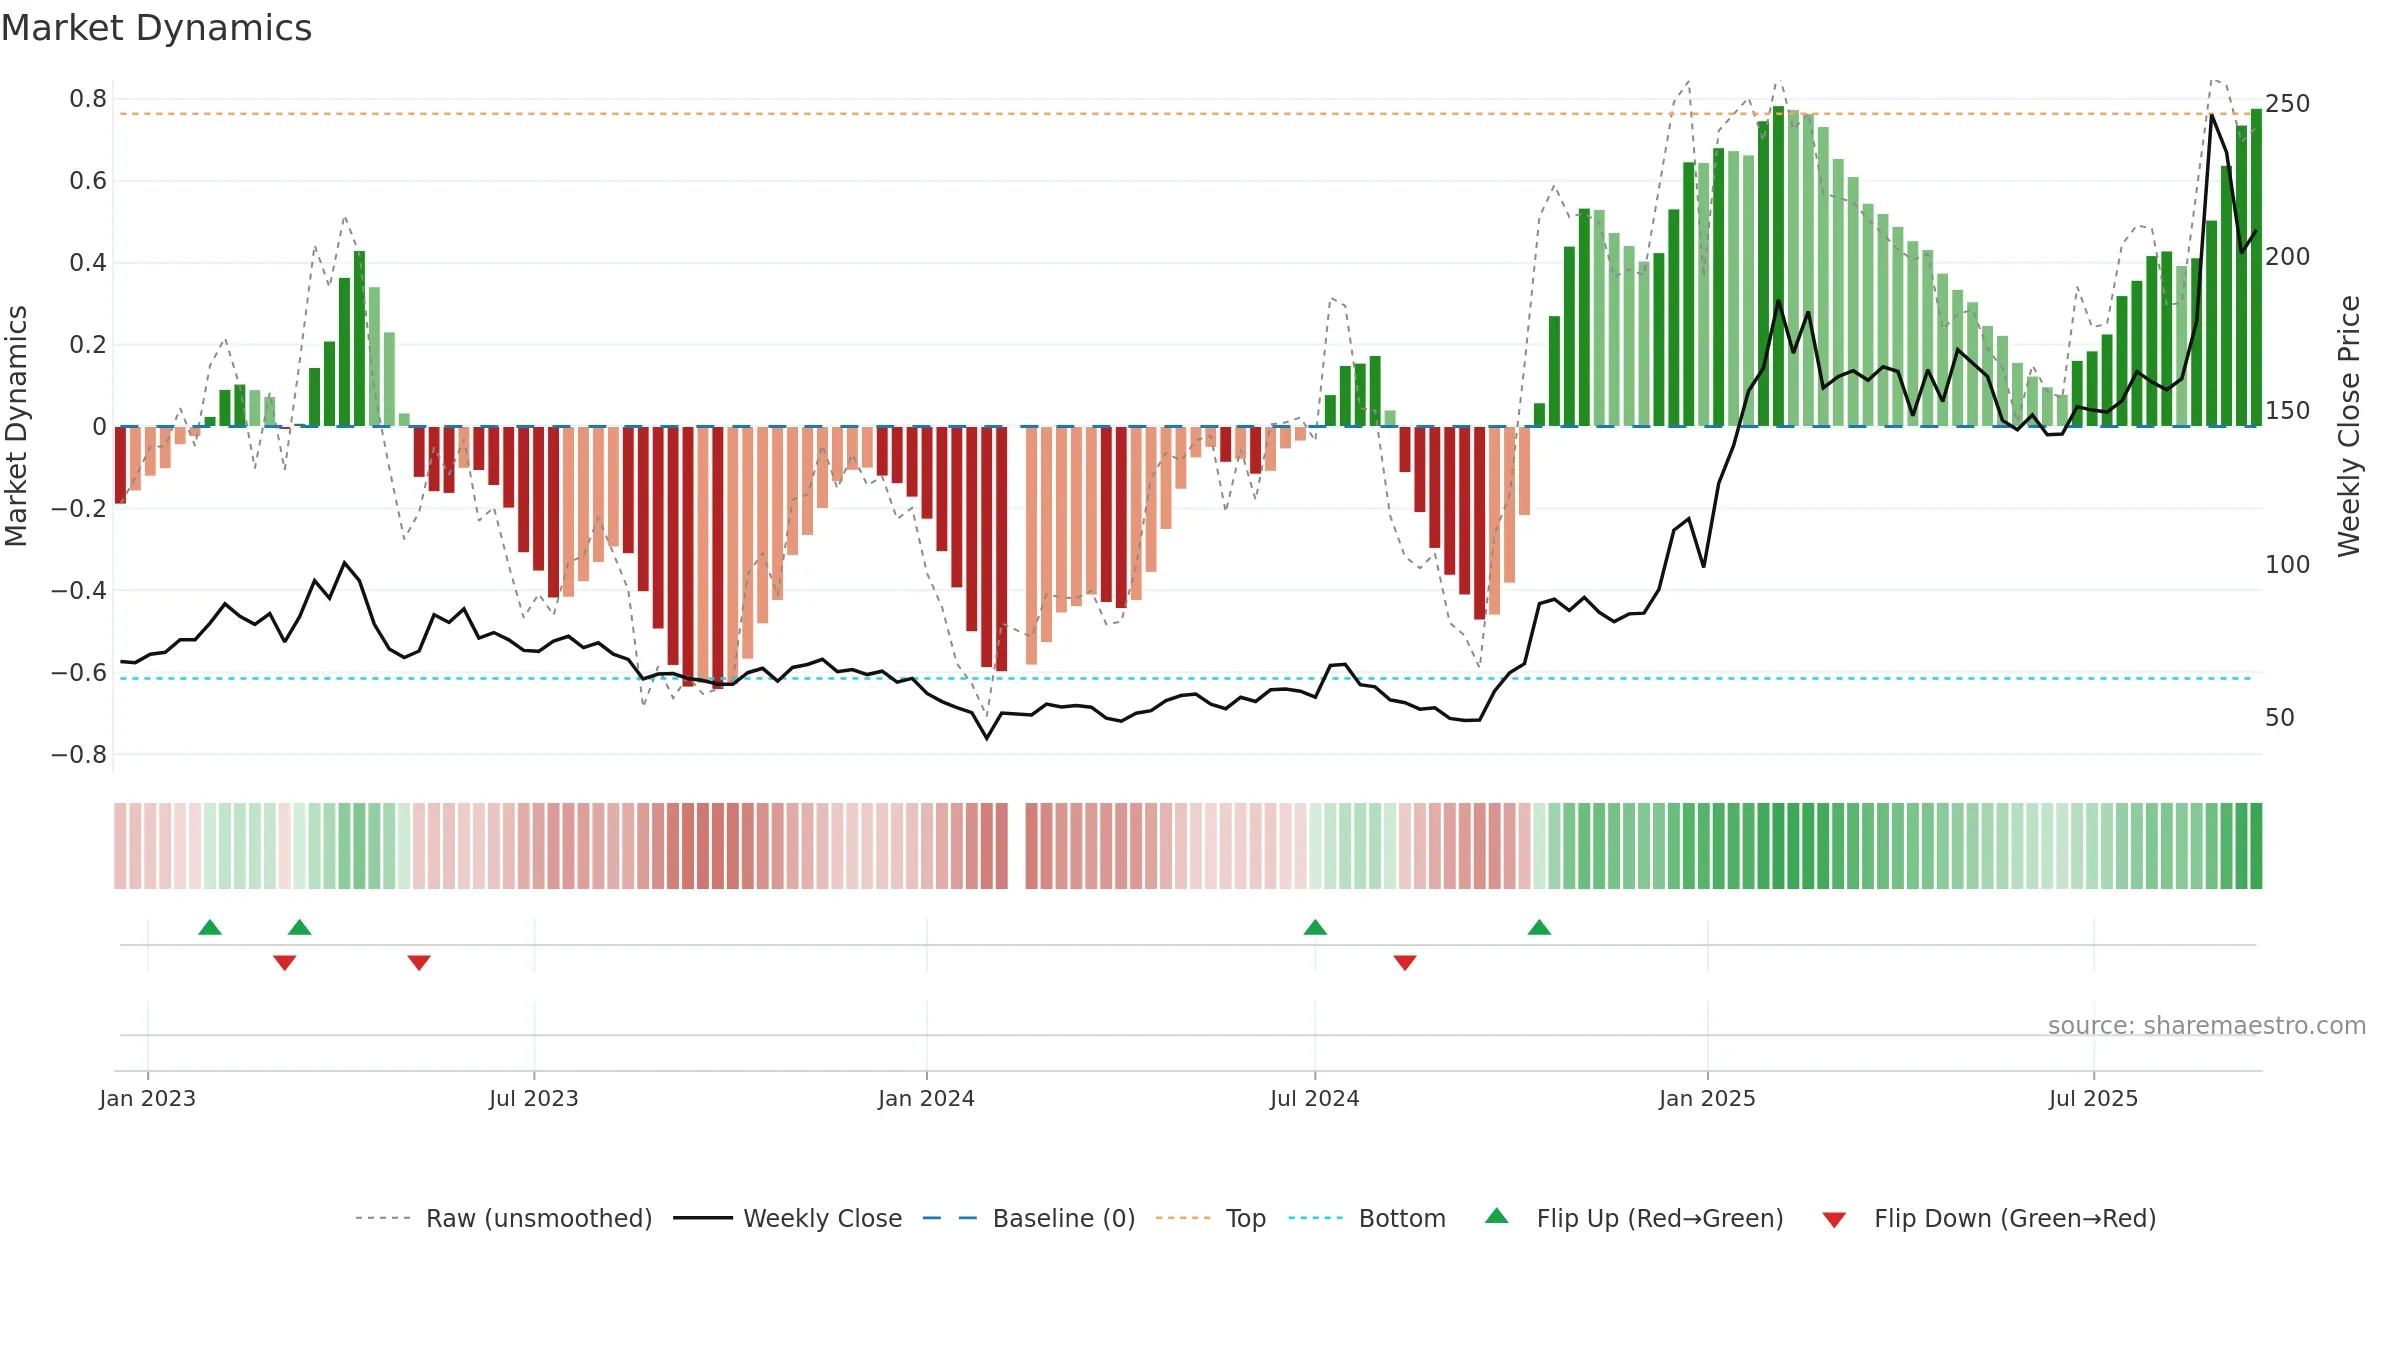This screenshot has height=1350, width=2400.
Task: Toggle the Baseline (0) legend entry
Action: tap(1029, 1218)
